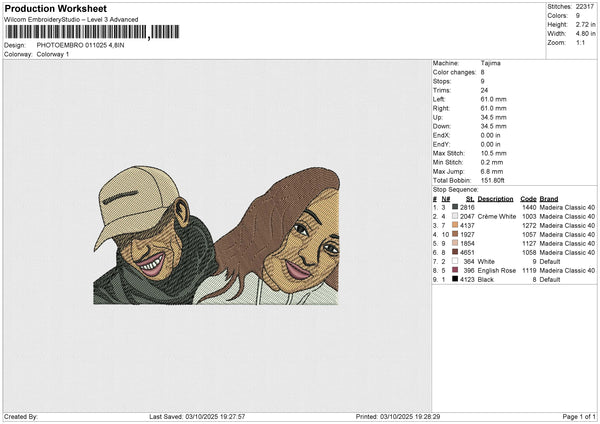Click code '1127' in the stop sequence
The image size is (600, 424).
[x=529, y=243]
